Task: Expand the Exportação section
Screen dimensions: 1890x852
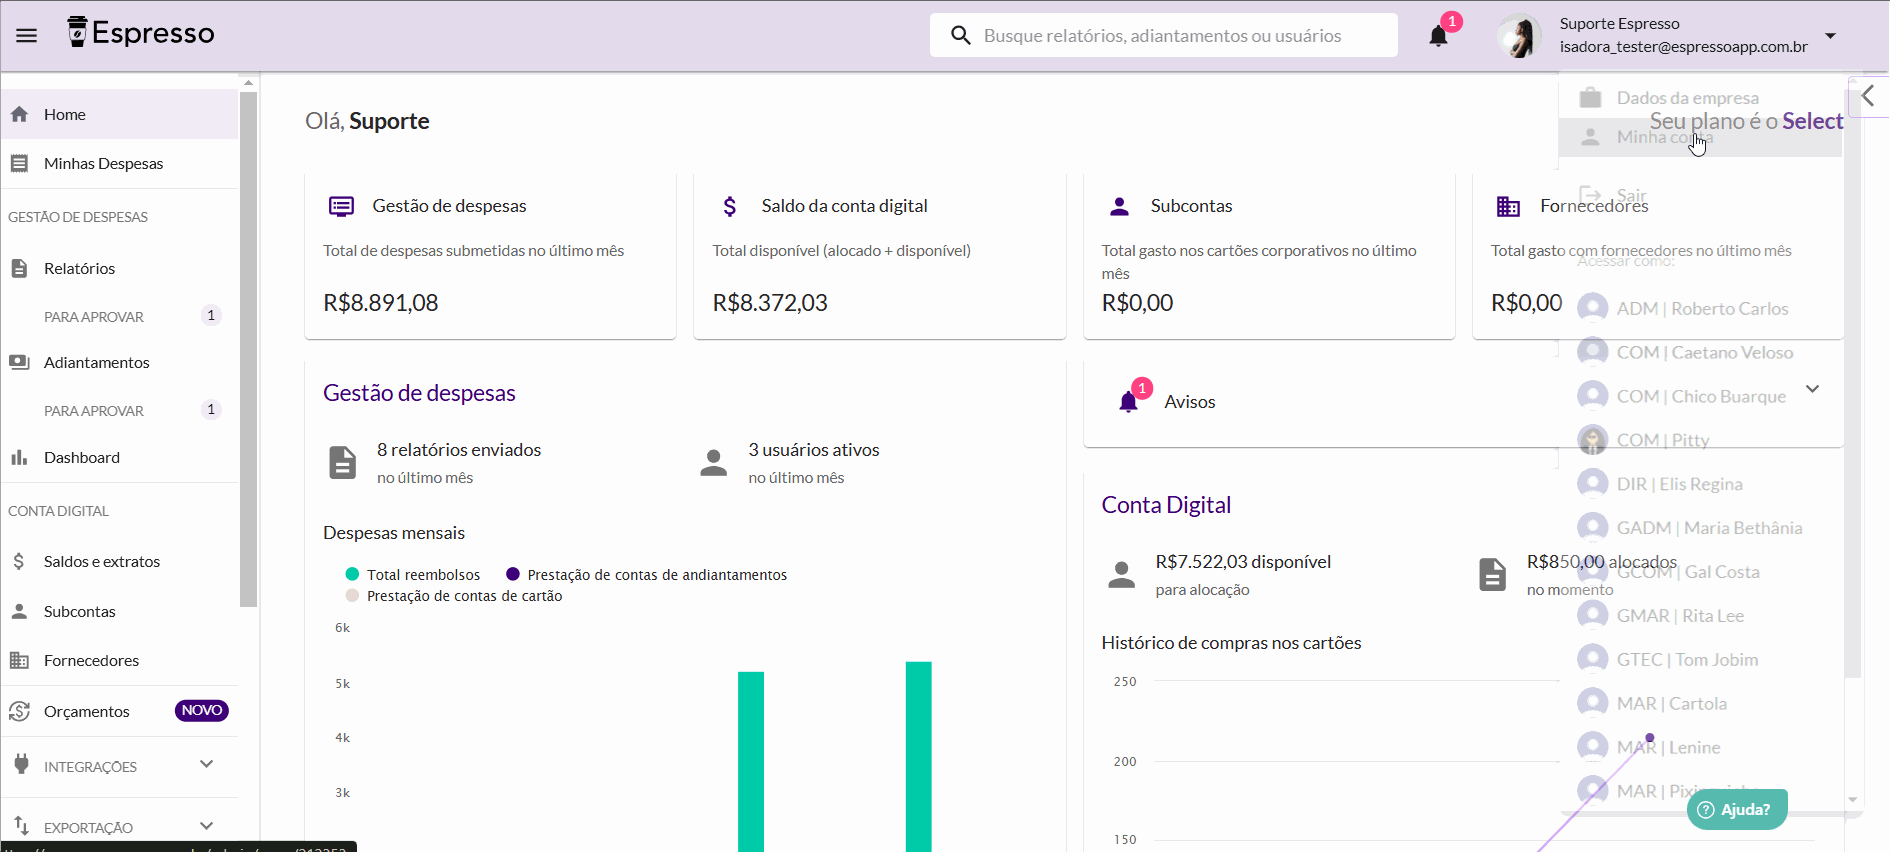Action: (x=119, y=827)
